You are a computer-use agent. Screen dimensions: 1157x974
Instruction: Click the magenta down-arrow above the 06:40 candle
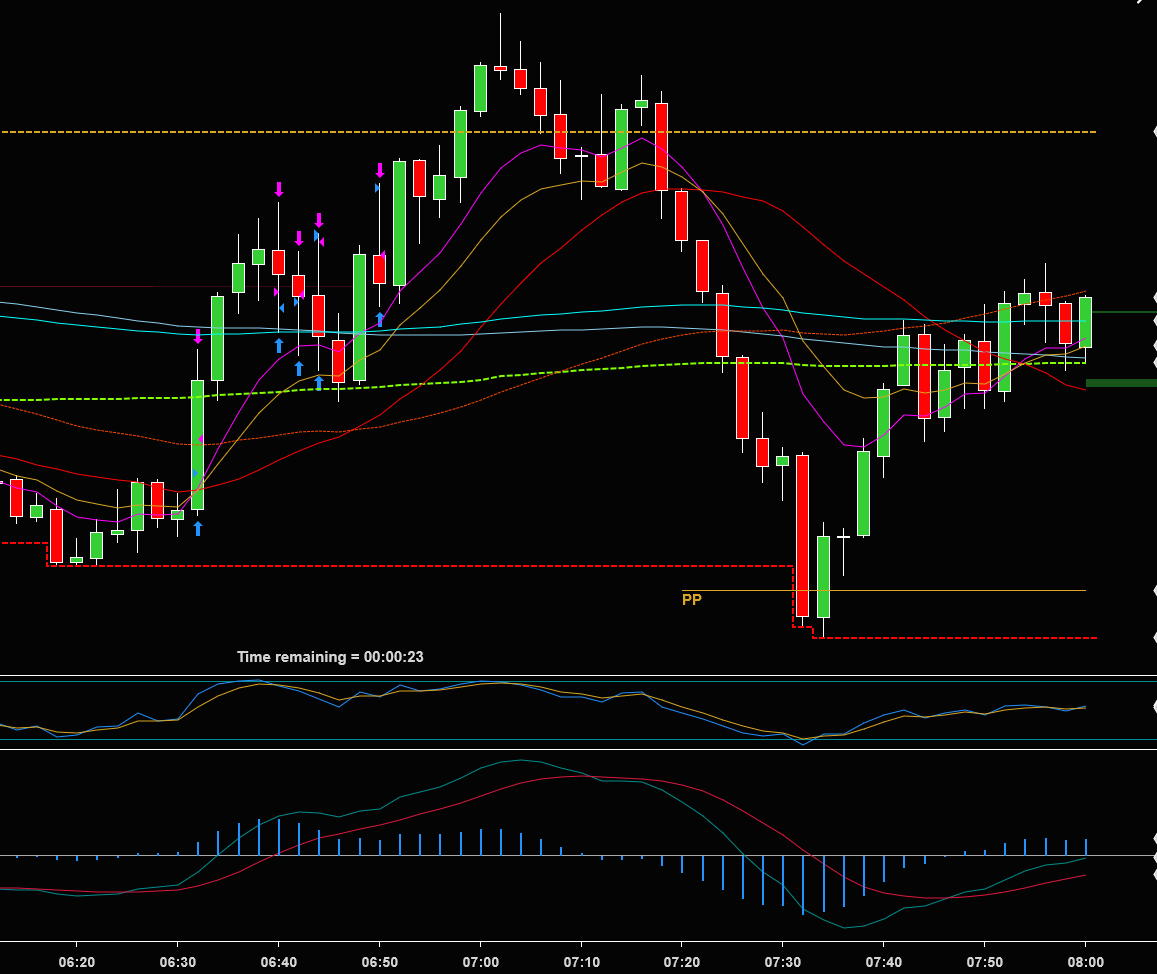(279, 189)
